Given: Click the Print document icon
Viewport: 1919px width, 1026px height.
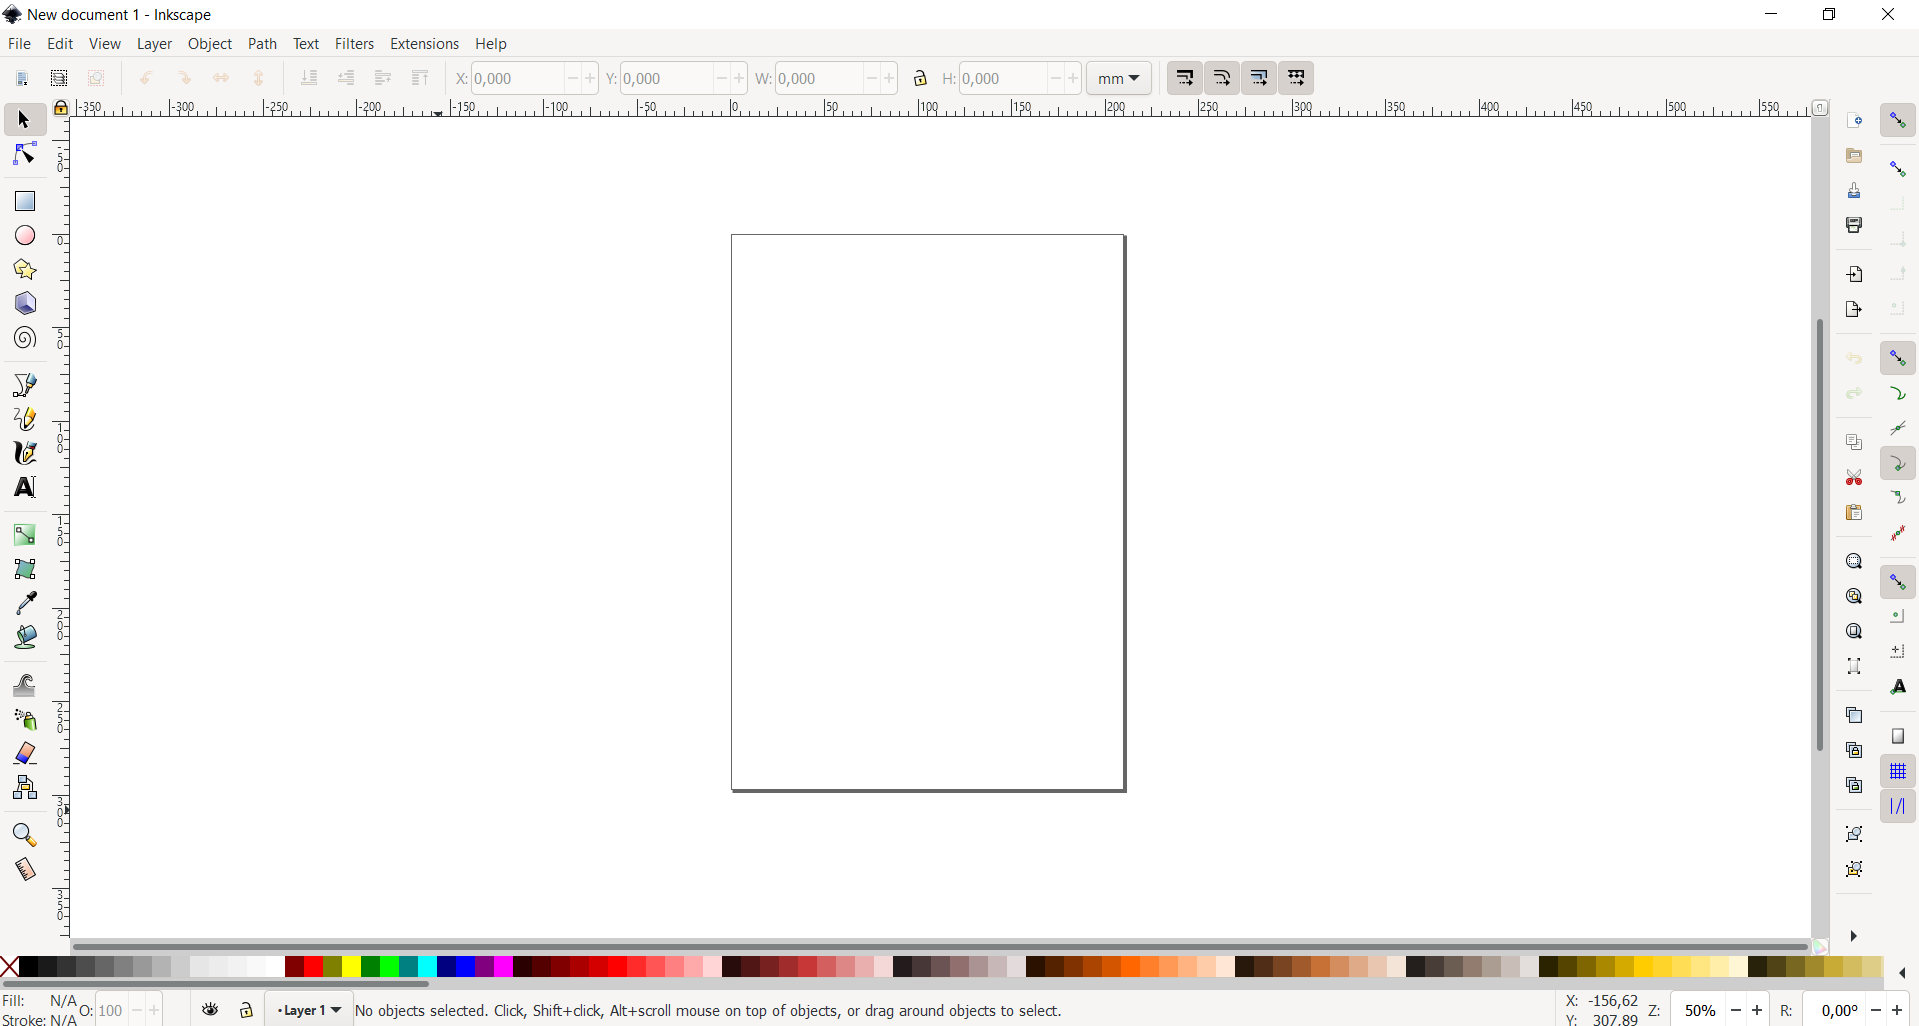Looking at the screenshot, I should click(x=1854, y=225).
